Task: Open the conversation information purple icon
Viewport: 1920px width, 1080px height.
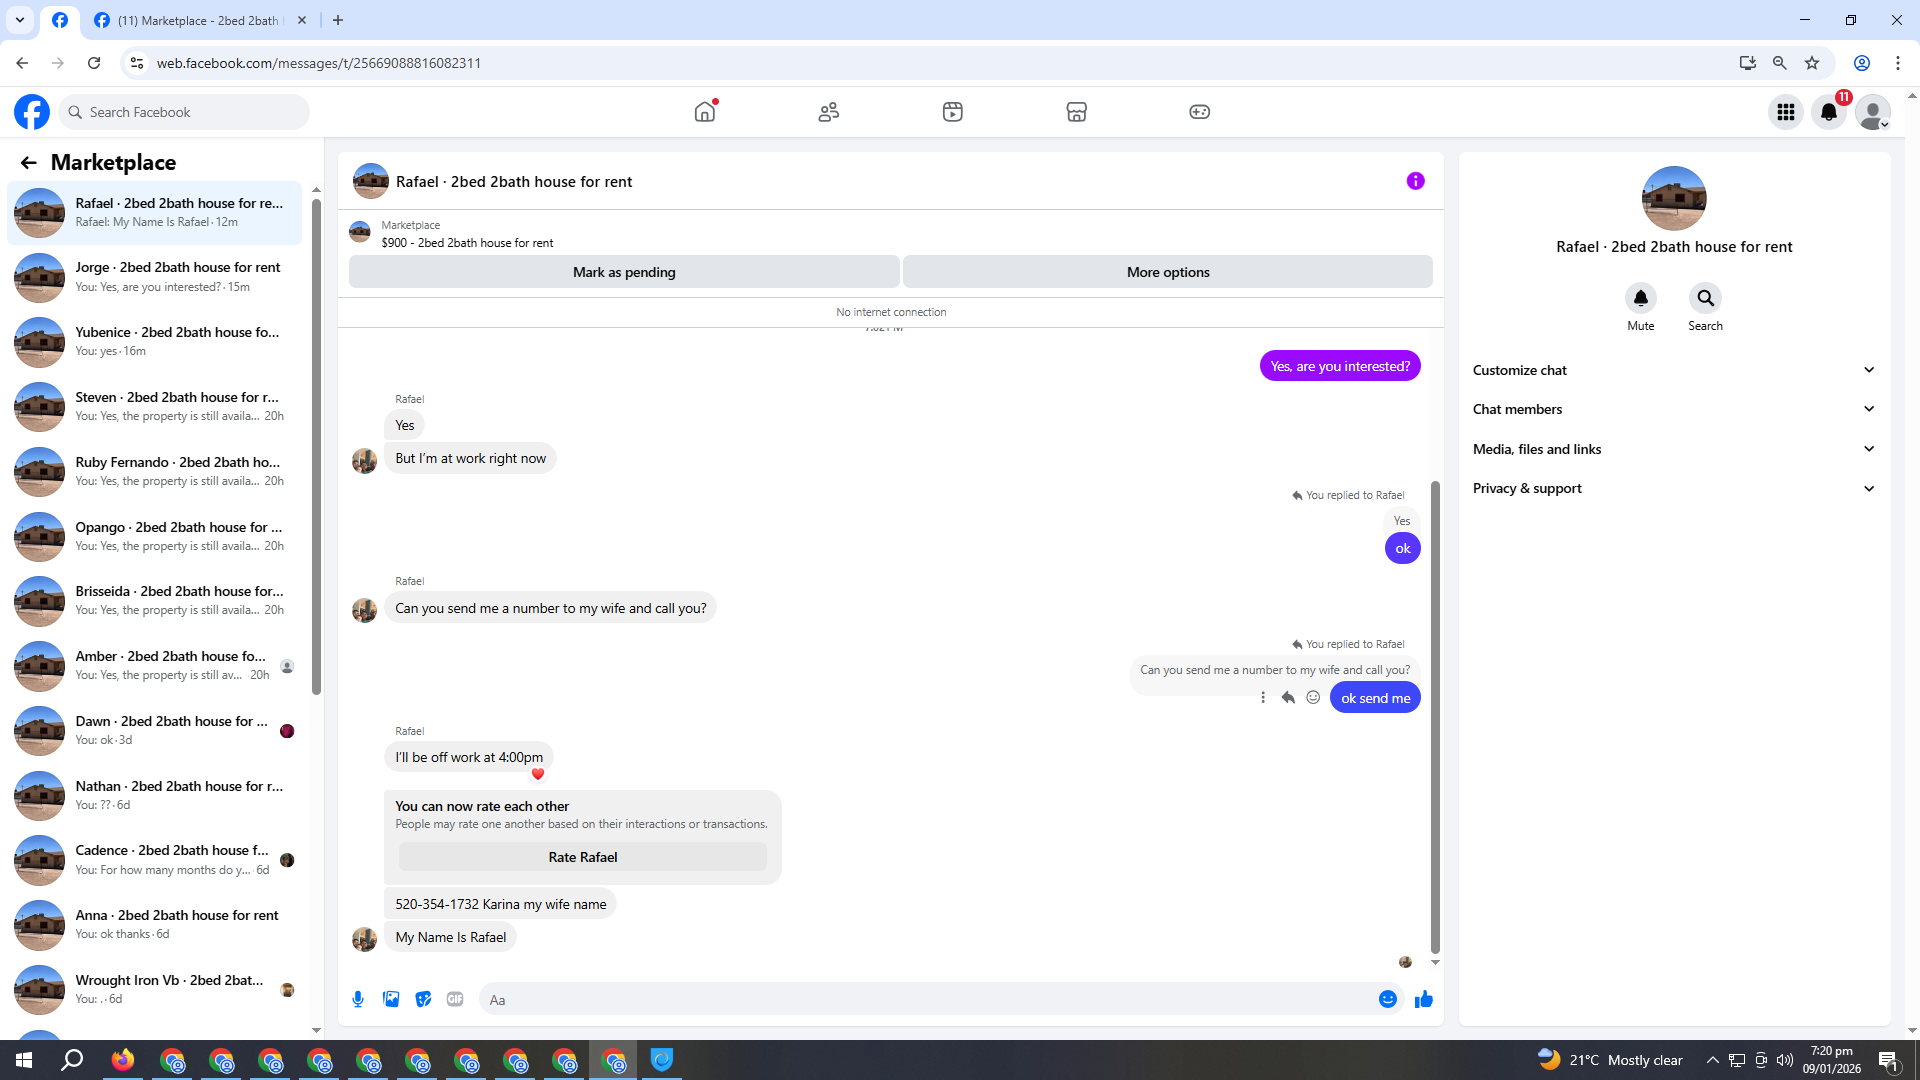Action: point(1415,181)
